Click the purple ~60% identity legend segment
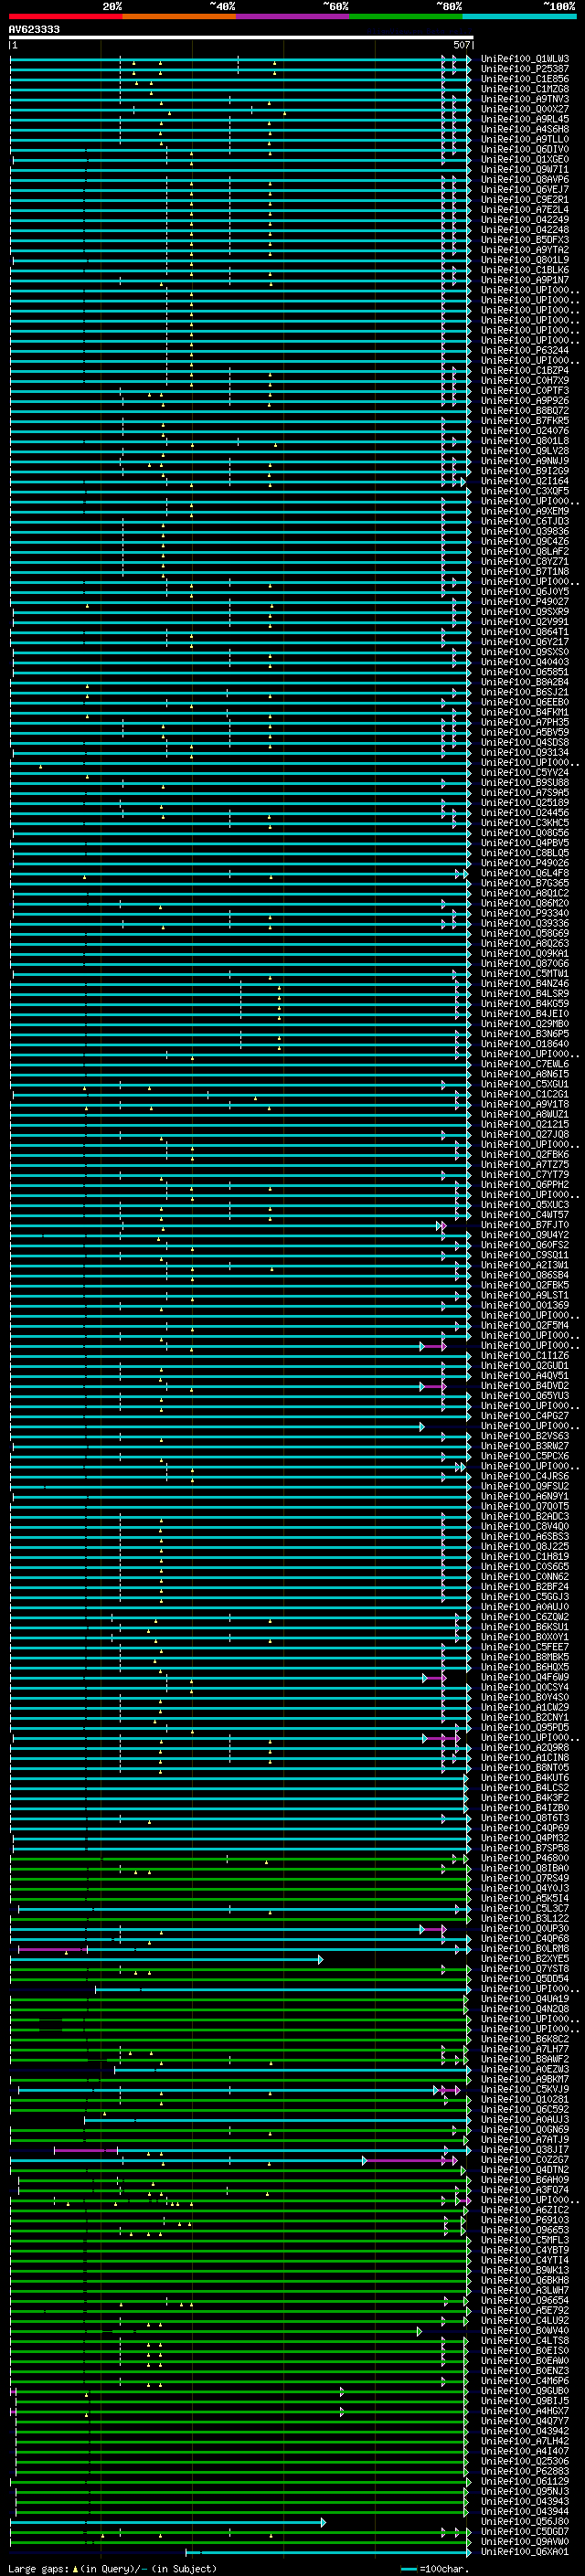This screenshot has width=585, height=2576. 293,16
